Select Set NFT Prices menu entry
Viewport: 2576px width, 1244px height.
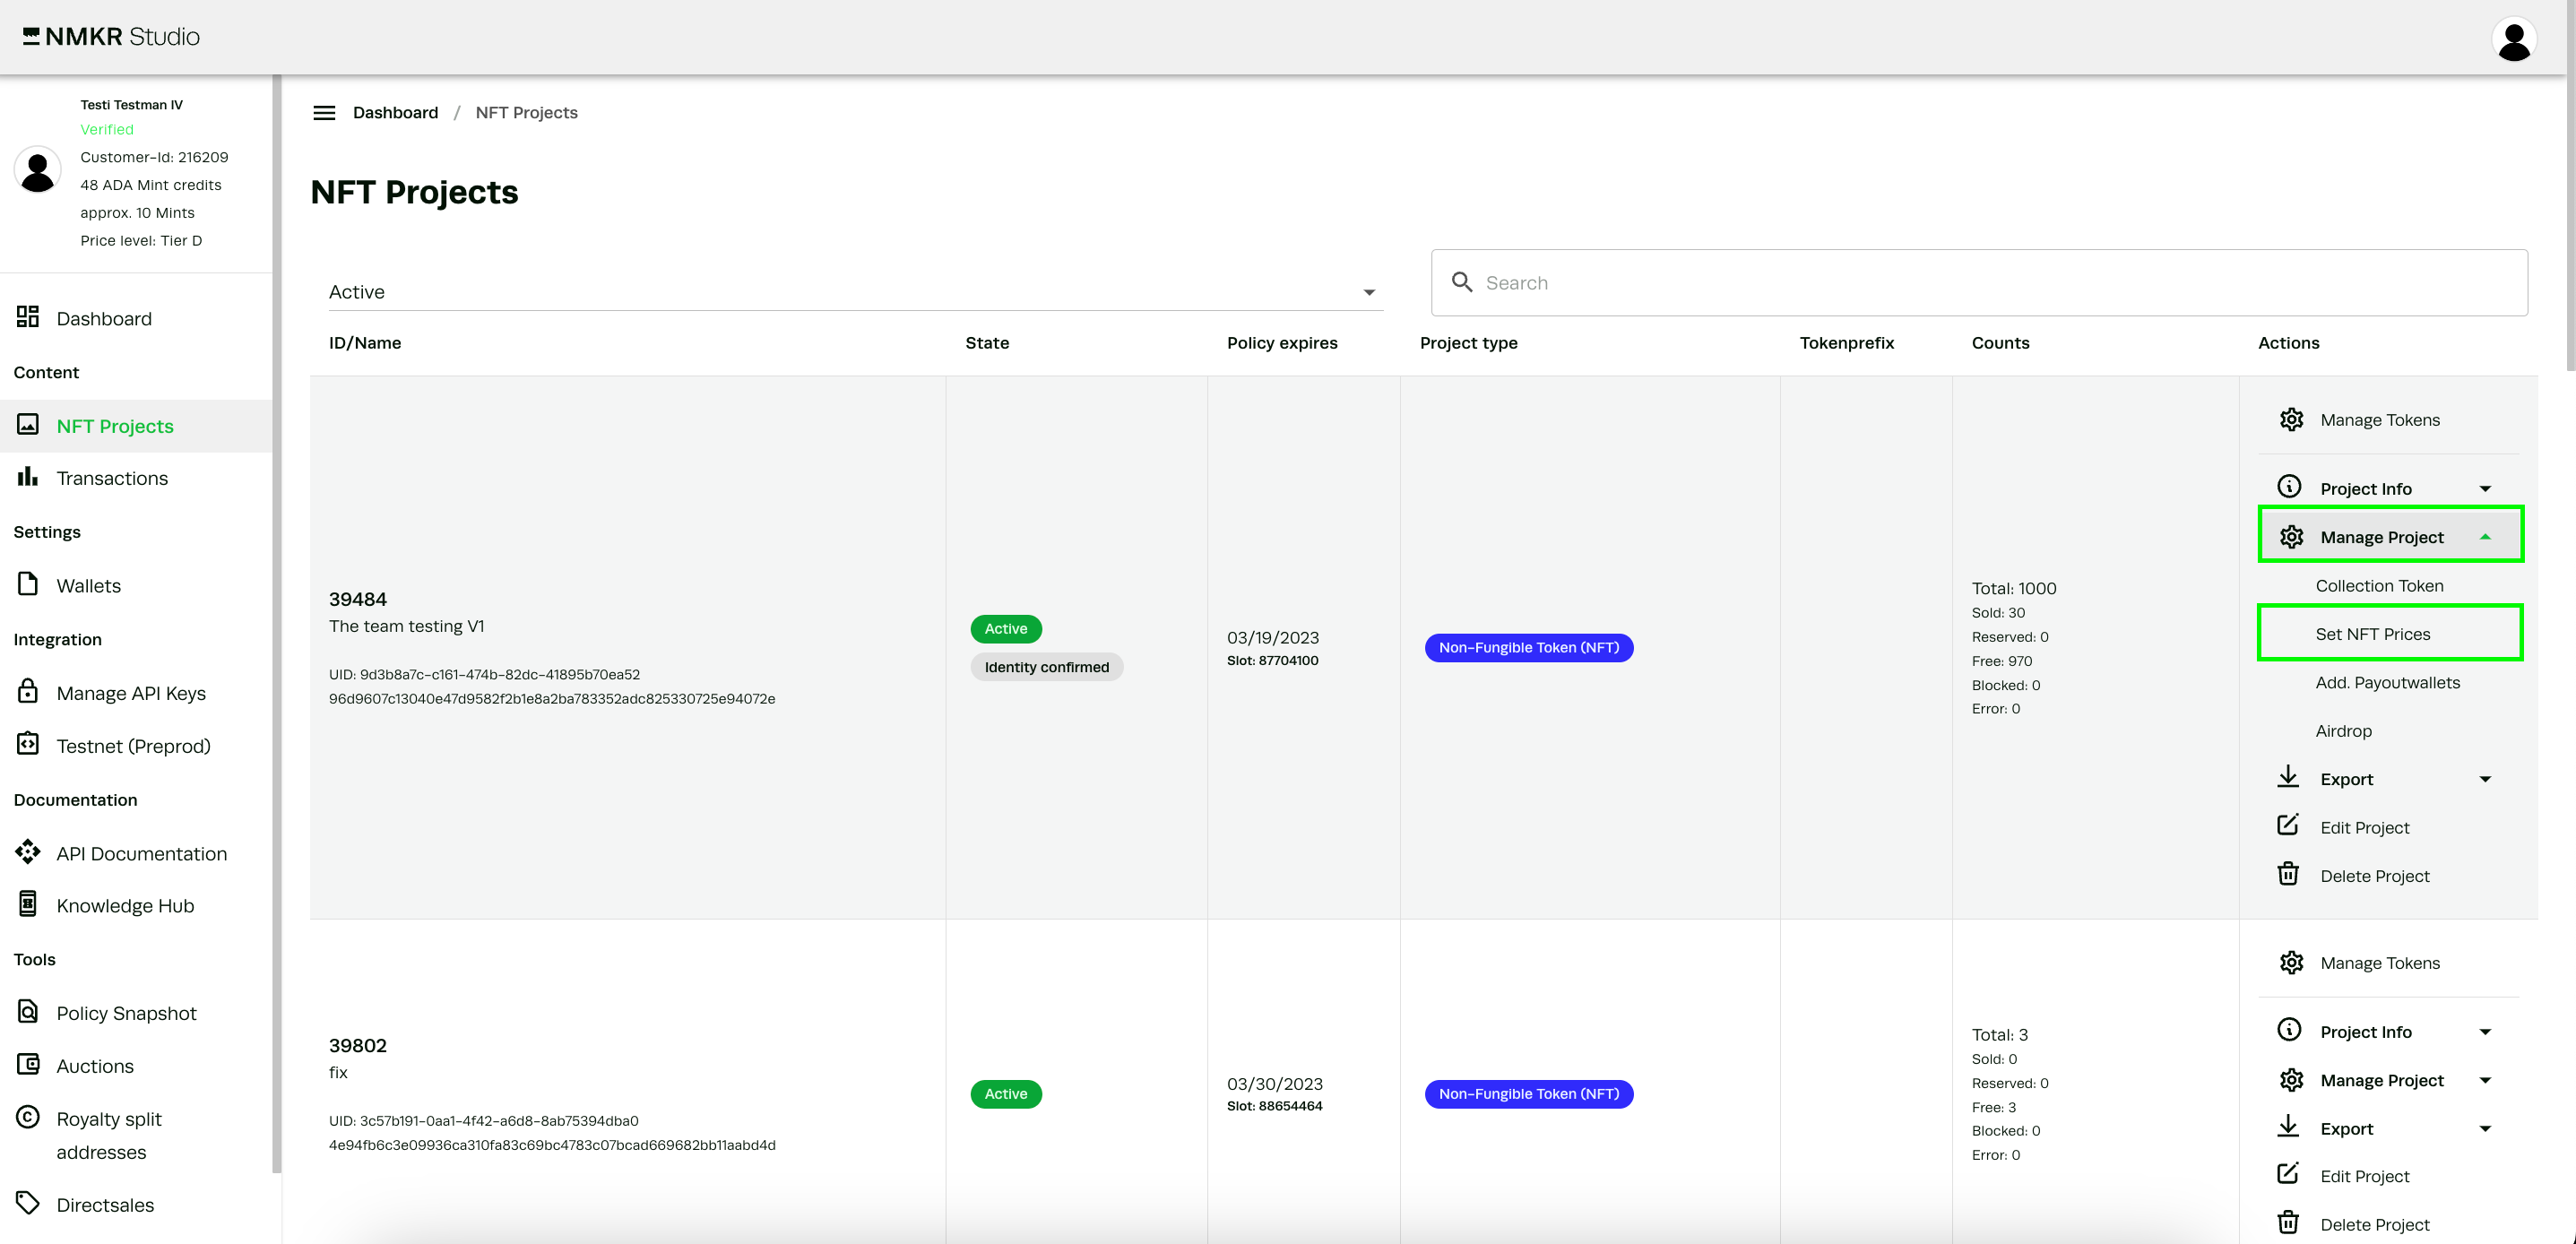click(2372, 634)
